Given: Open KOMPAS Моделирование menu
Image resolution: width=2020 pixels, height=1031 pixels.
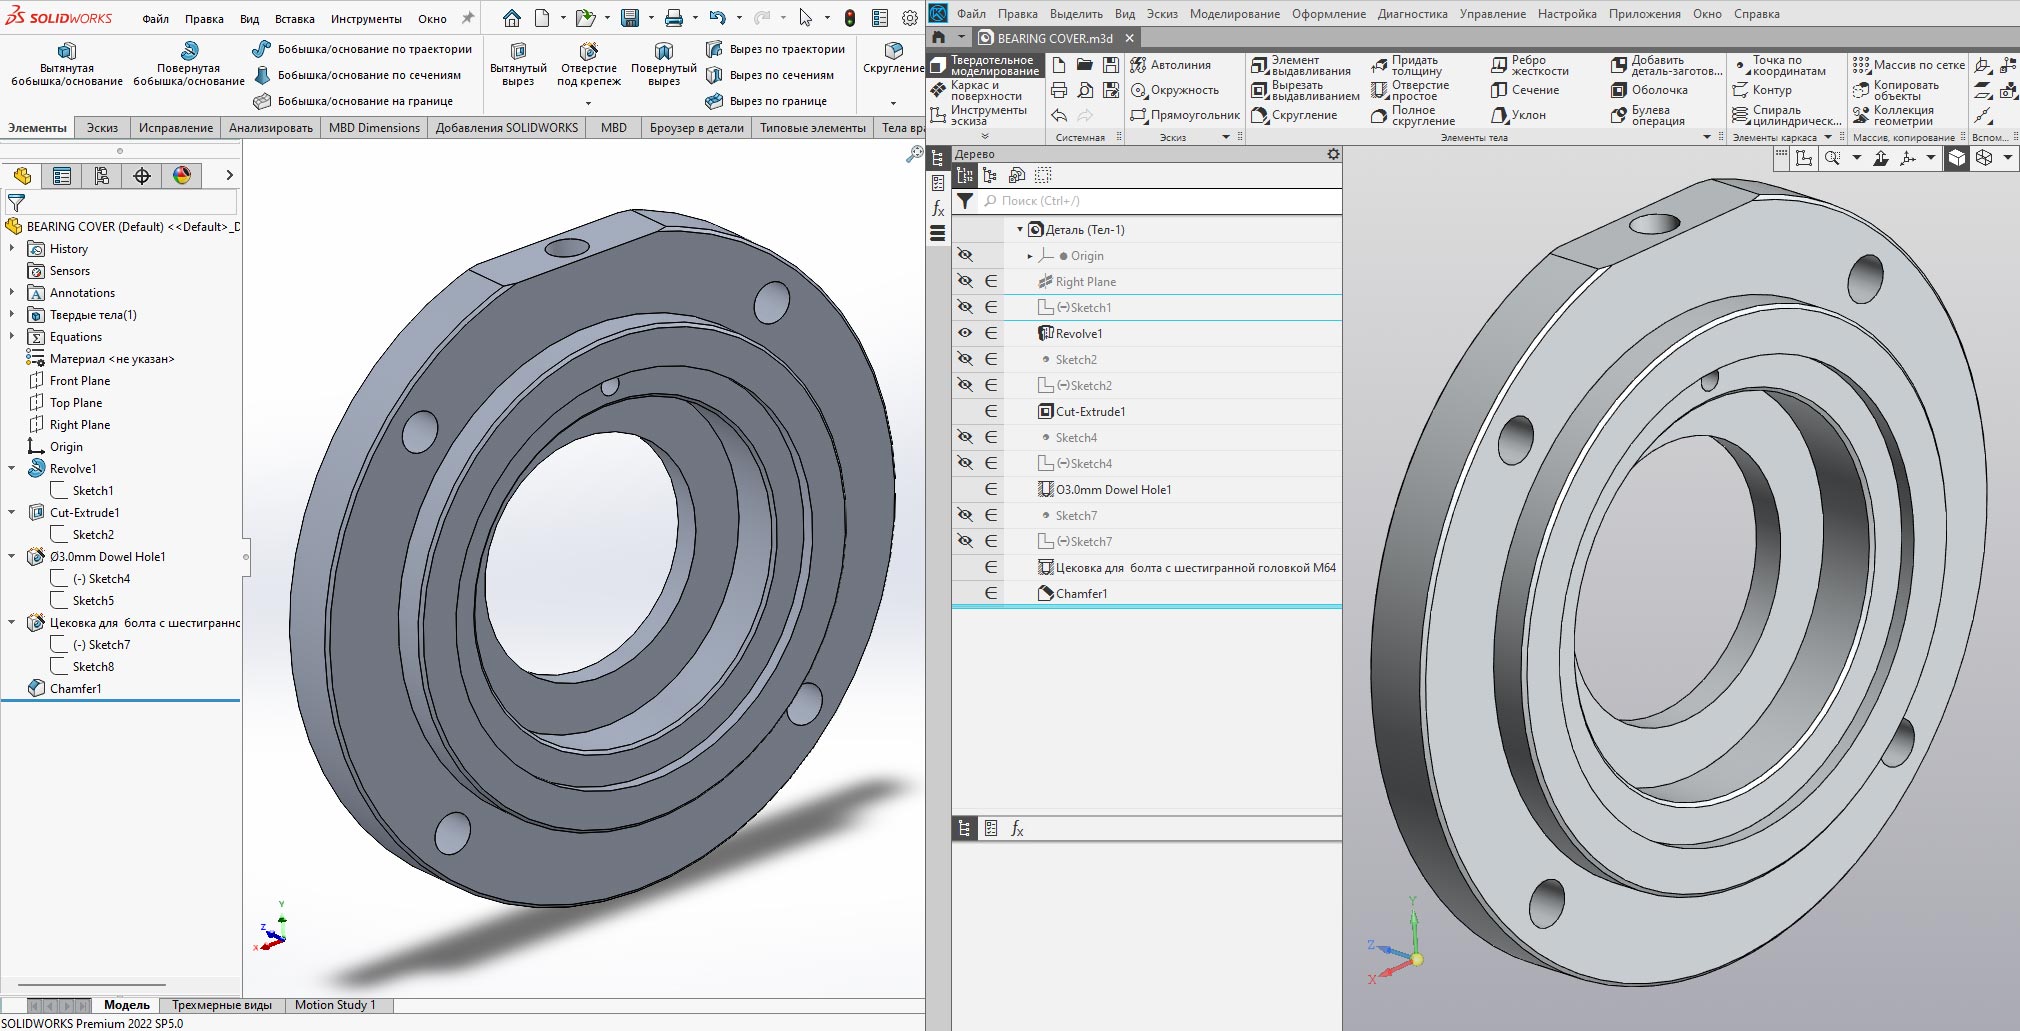Looking at the screenshot, I should (x=1234, y=14).
